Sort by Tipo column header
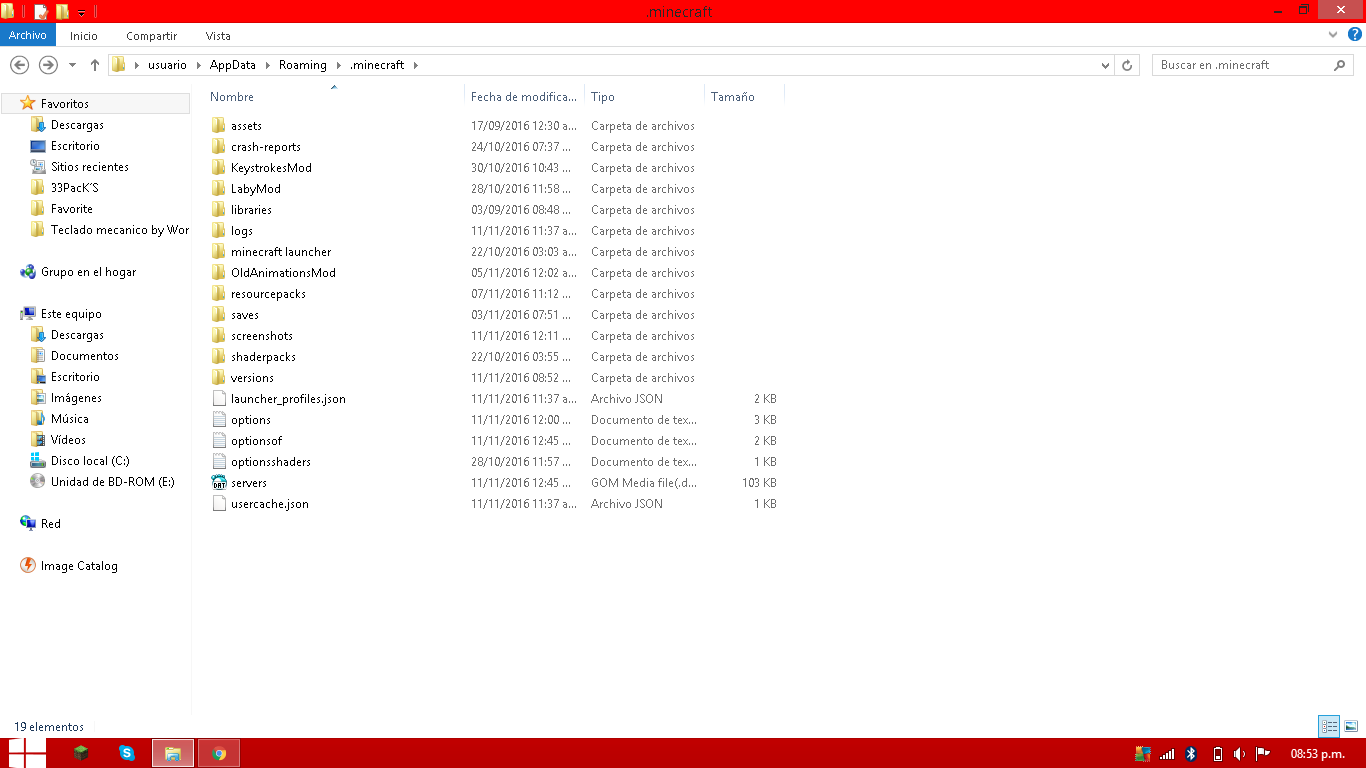The width and height of the screenshot is (1366, 768). [603, 97]
